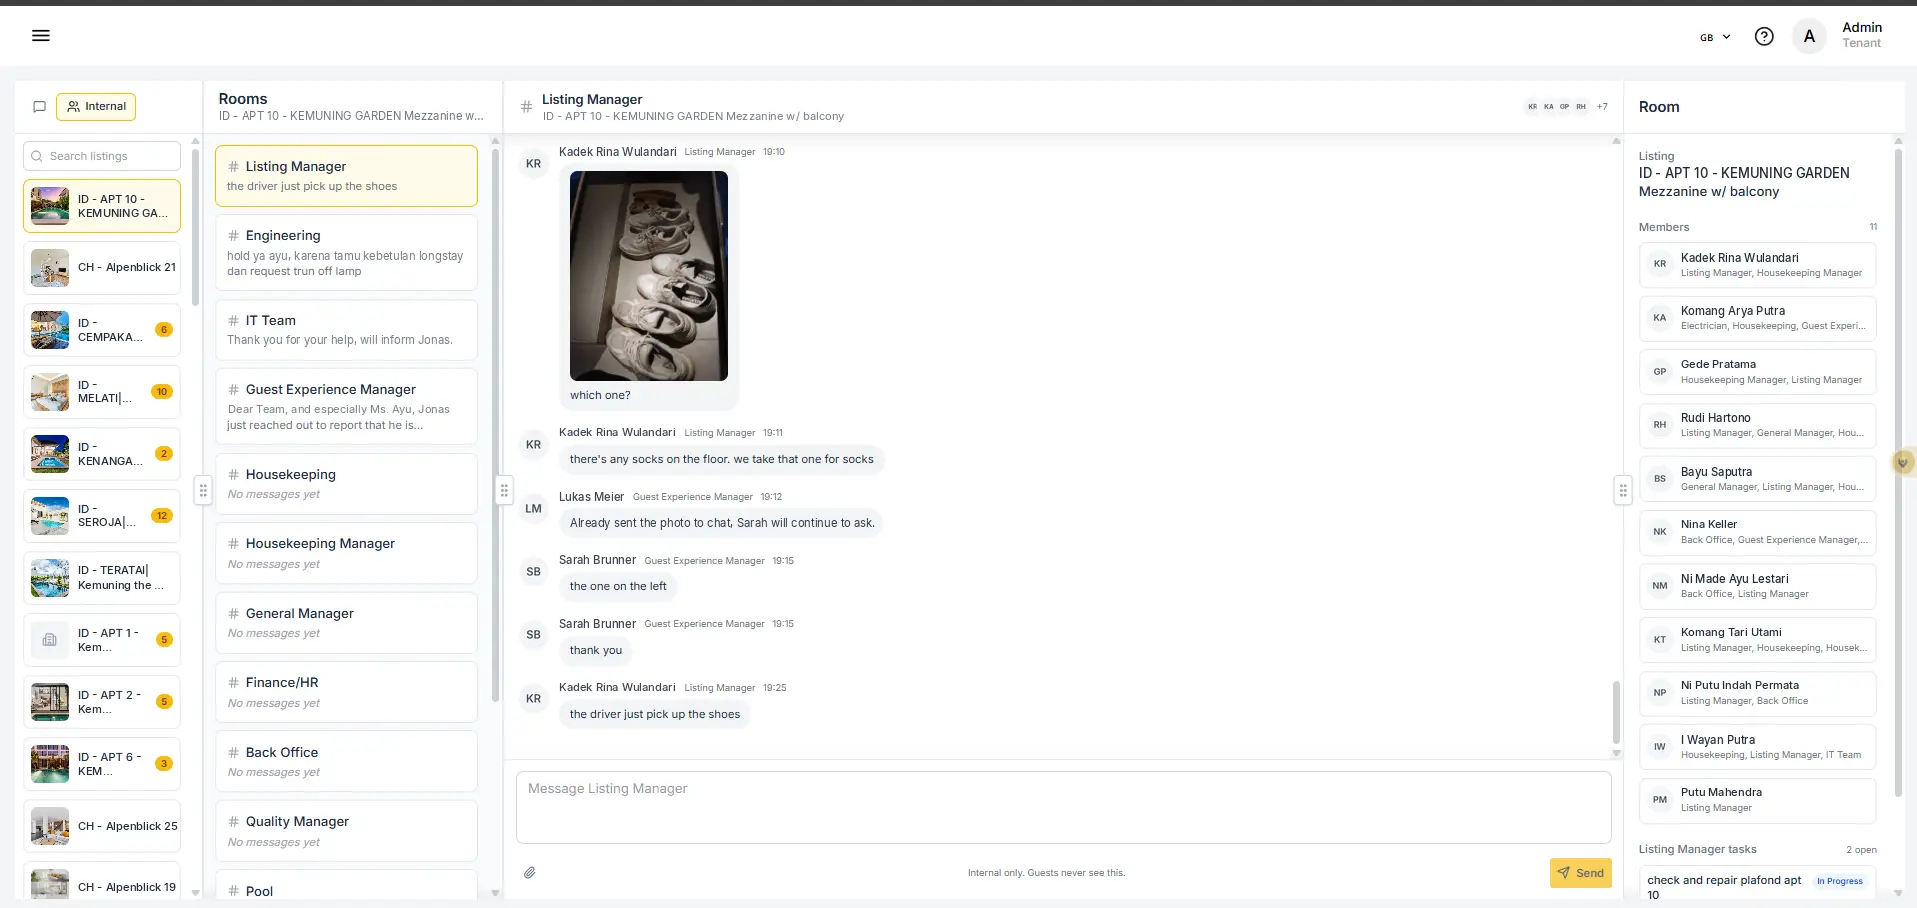The image size is (1917, 908).
Task: Click the chat messages scrollbar
Action: click(1615, 712)
